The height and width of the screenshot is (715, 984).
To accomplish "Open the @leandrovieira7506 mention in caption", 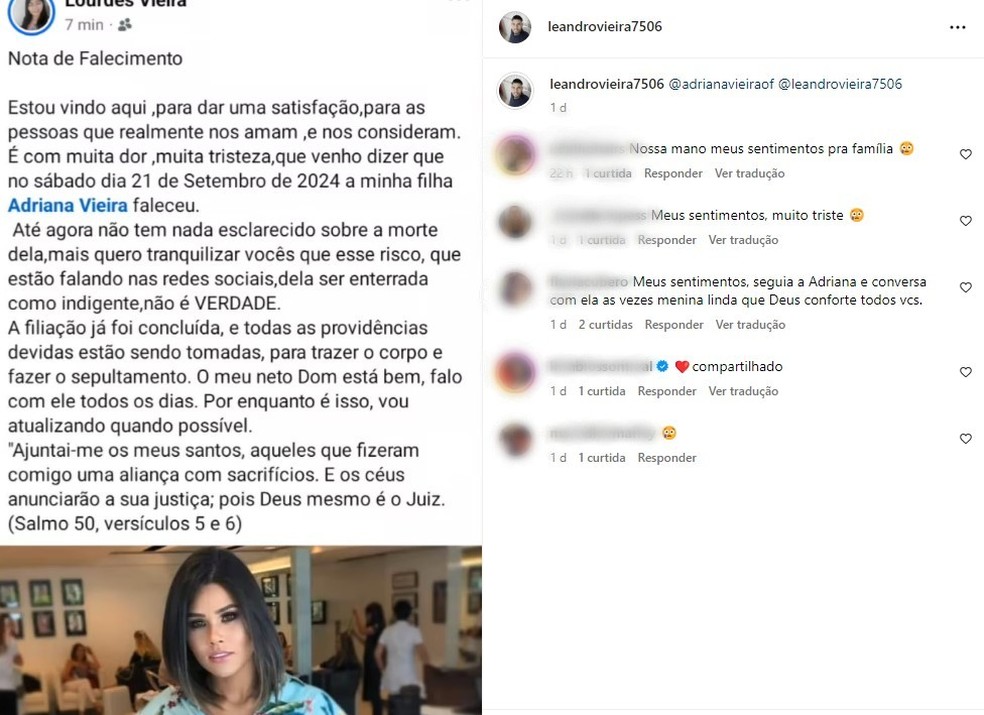I will pos(840,84).
